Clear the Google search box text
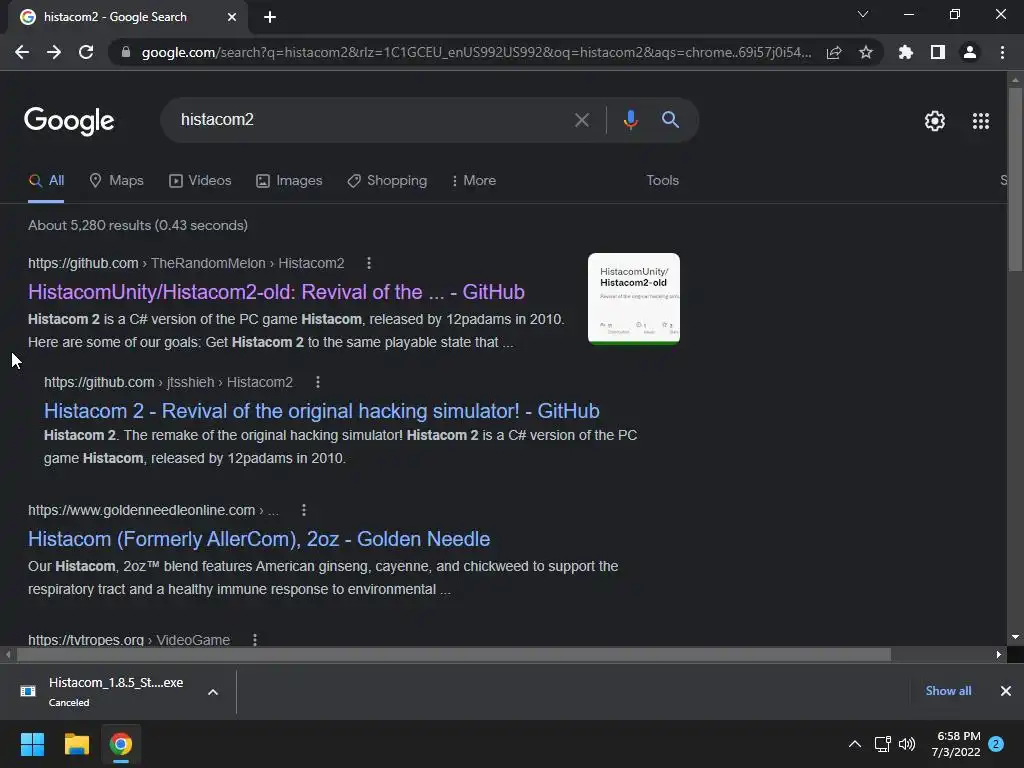Screen dimensions: 1024x768 point(581,120)
